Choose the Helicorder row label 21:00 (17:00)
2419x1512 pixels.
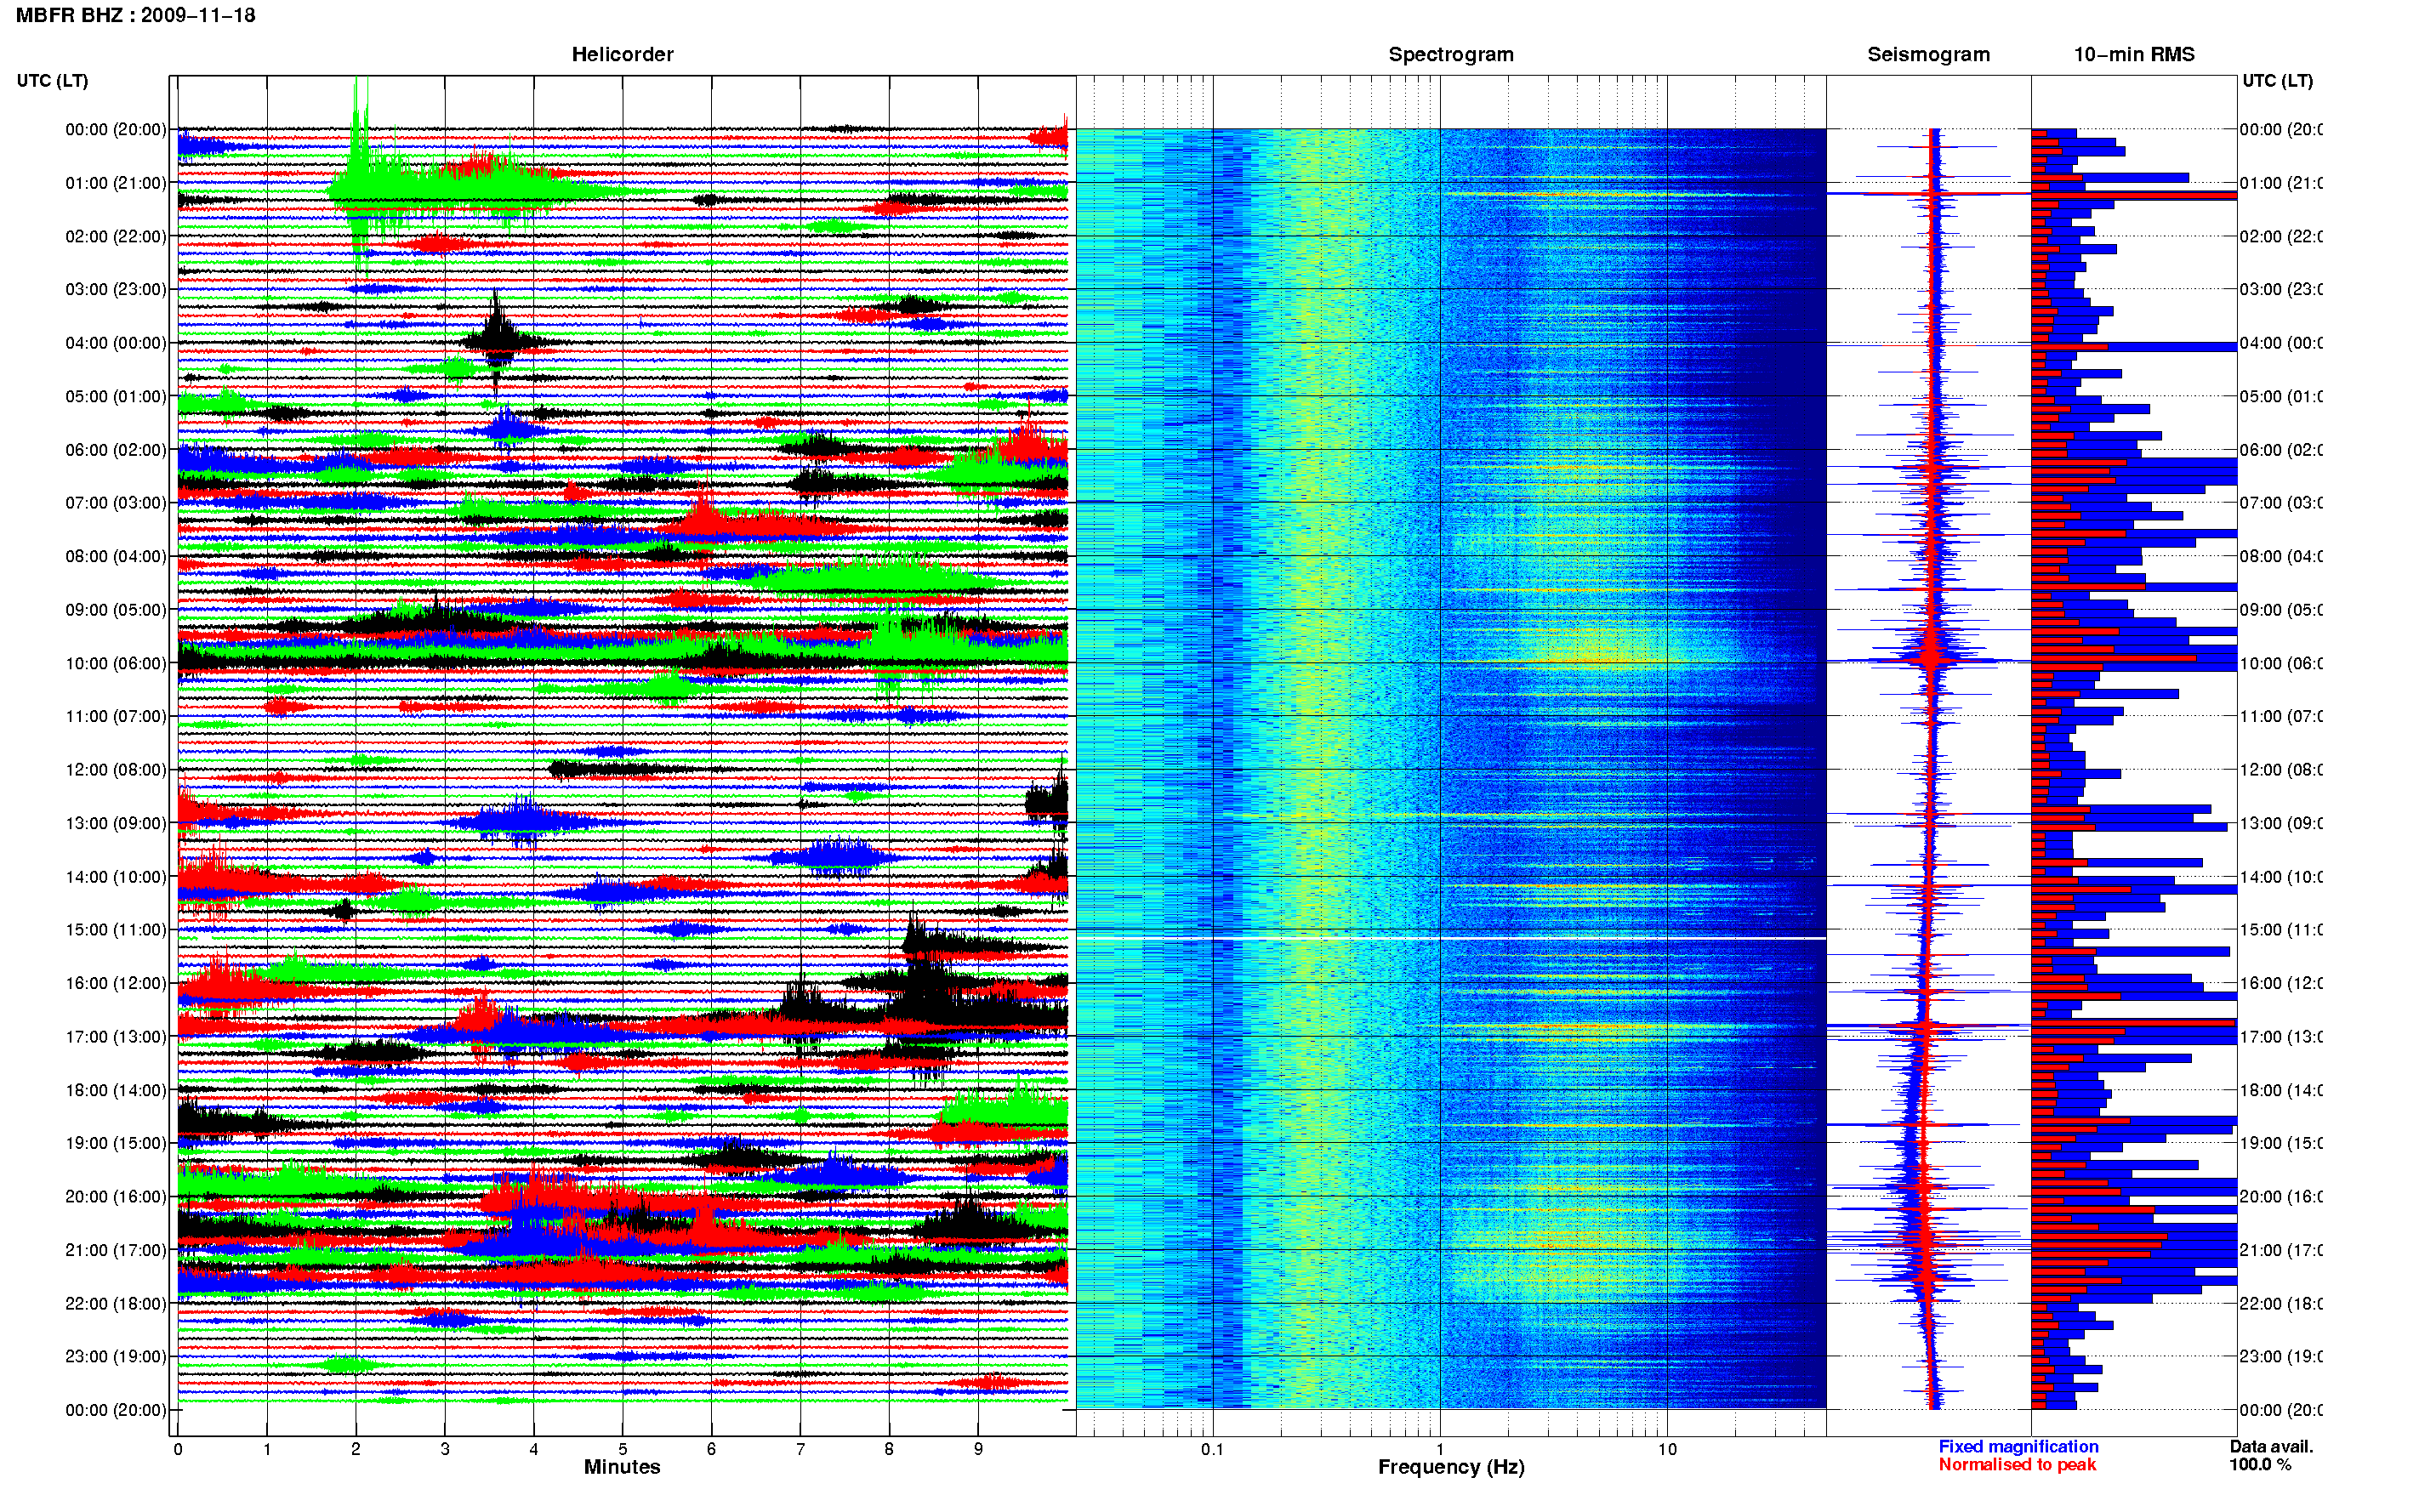[116, 1250]
